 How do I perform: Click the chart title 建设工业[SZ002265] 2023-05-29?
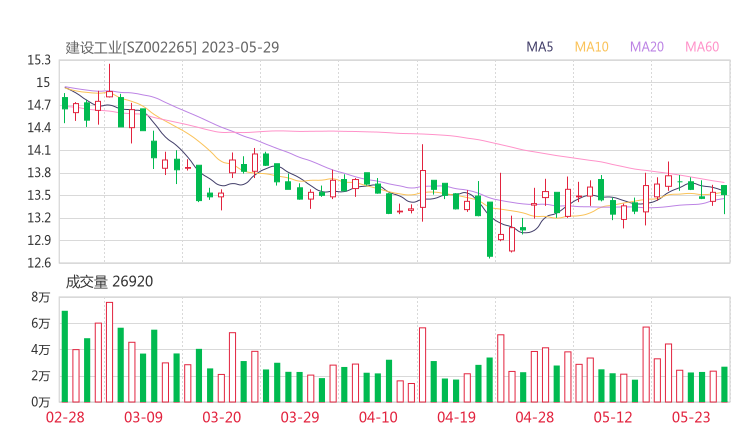[x=172, y=47]
